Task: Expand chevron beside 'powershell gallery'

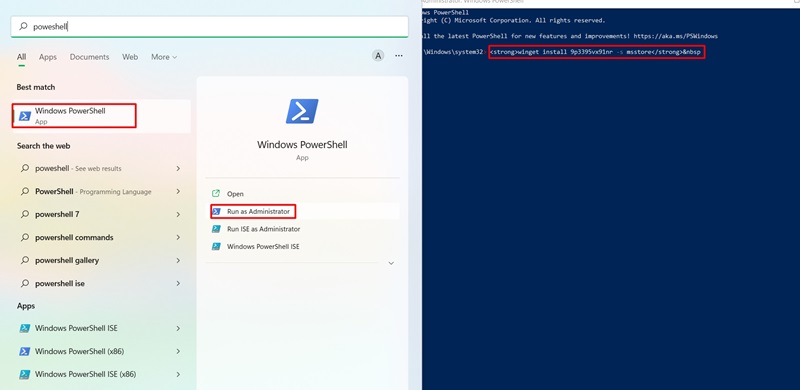Action: pos(178,260)
